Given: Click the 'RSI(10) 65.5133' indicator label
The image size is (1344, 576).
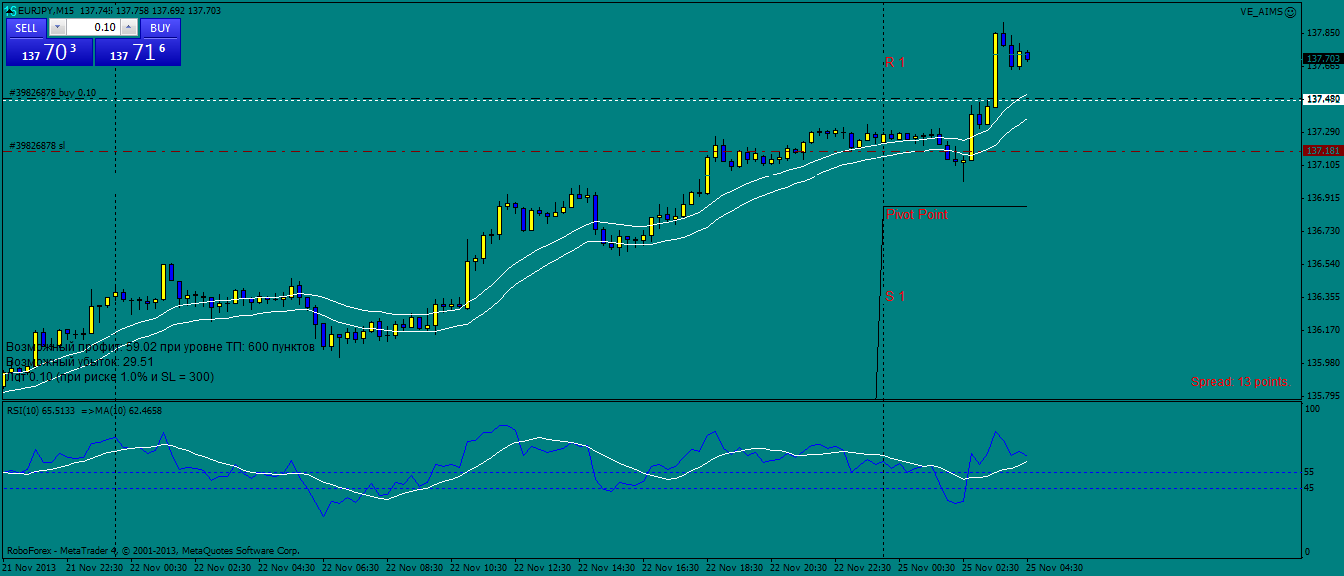Looking at the screenshot, I should coord(39,410).
